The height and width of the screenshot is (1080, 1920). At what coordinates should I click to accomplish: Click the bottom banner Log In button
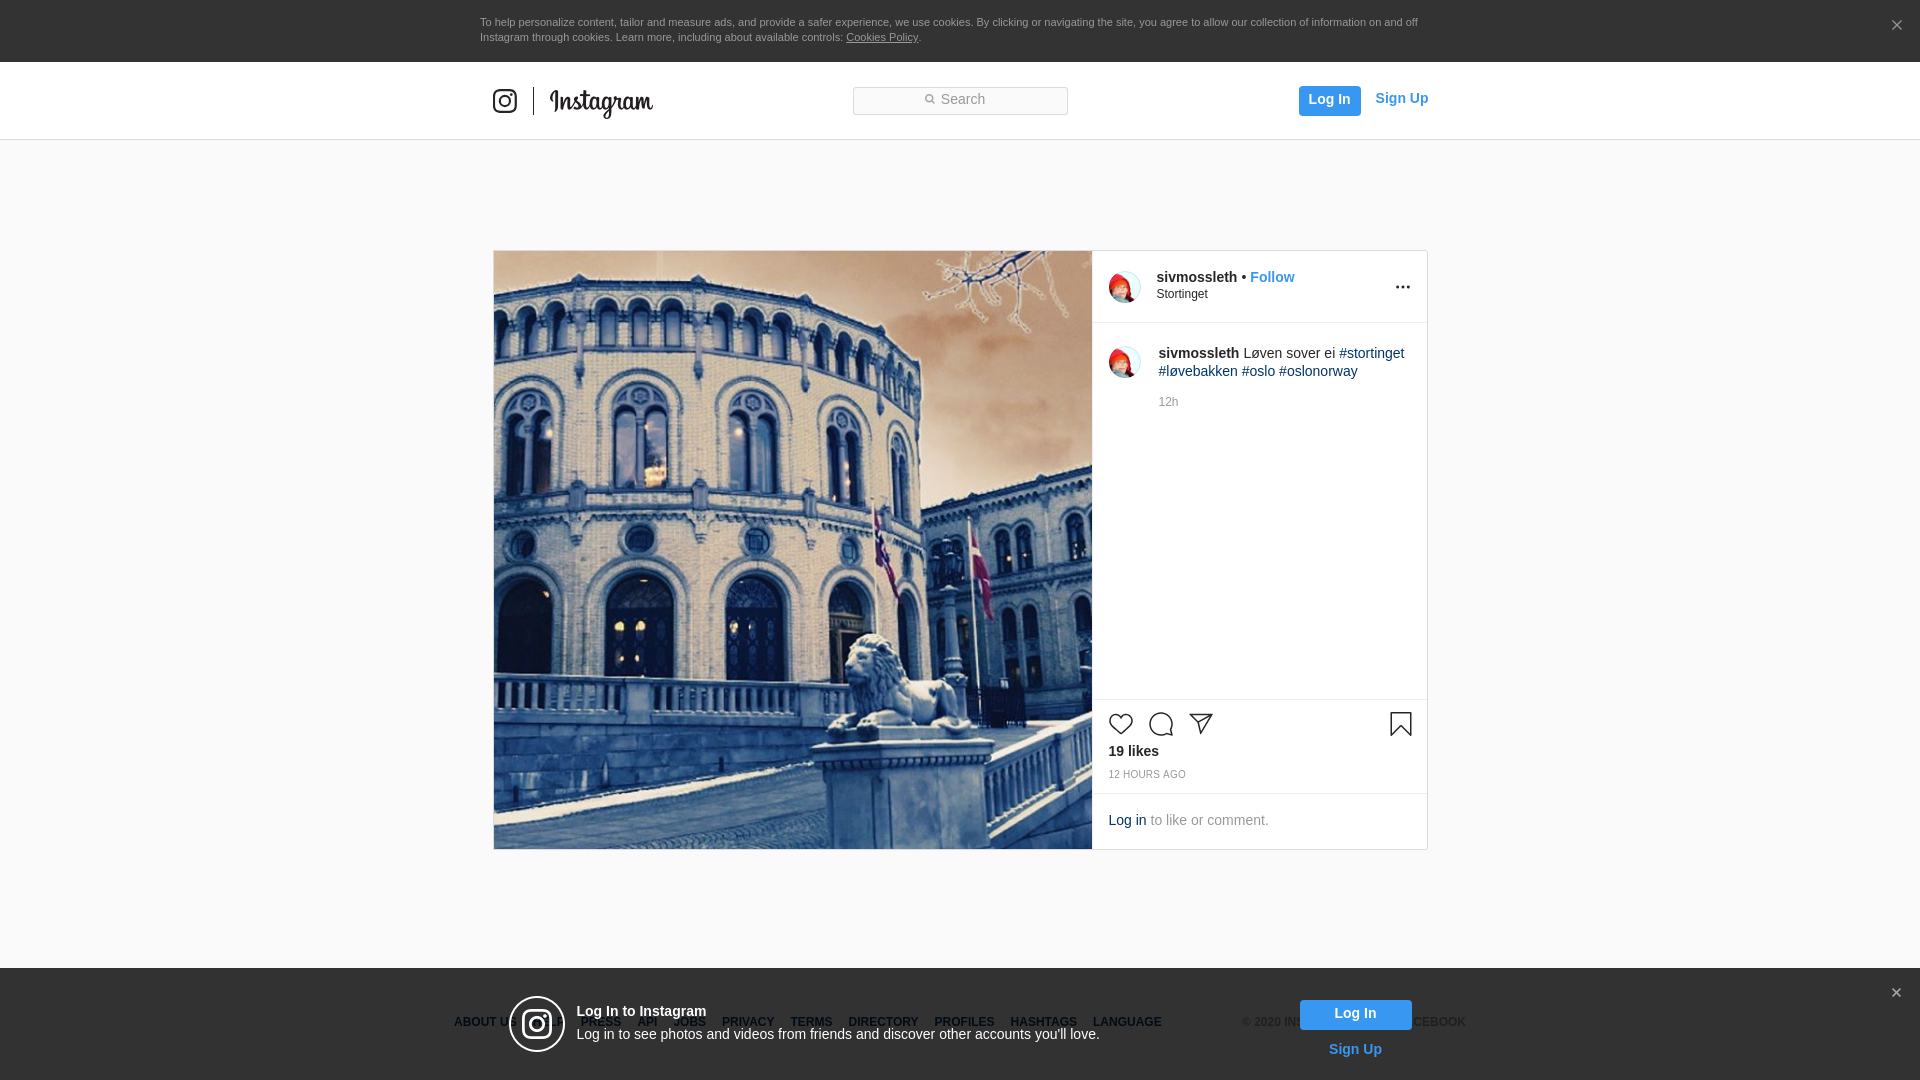(x=1355, y=1015)
